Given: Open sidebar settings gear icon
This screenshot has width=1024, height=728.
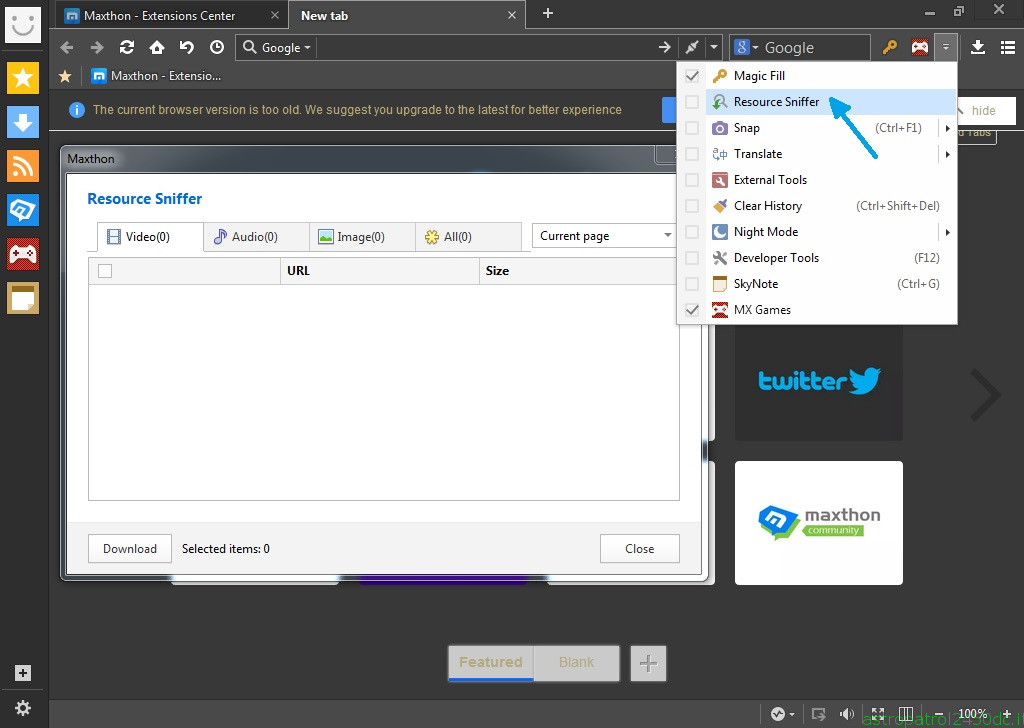Looking at the screenshot, I should tap(23, 708).
